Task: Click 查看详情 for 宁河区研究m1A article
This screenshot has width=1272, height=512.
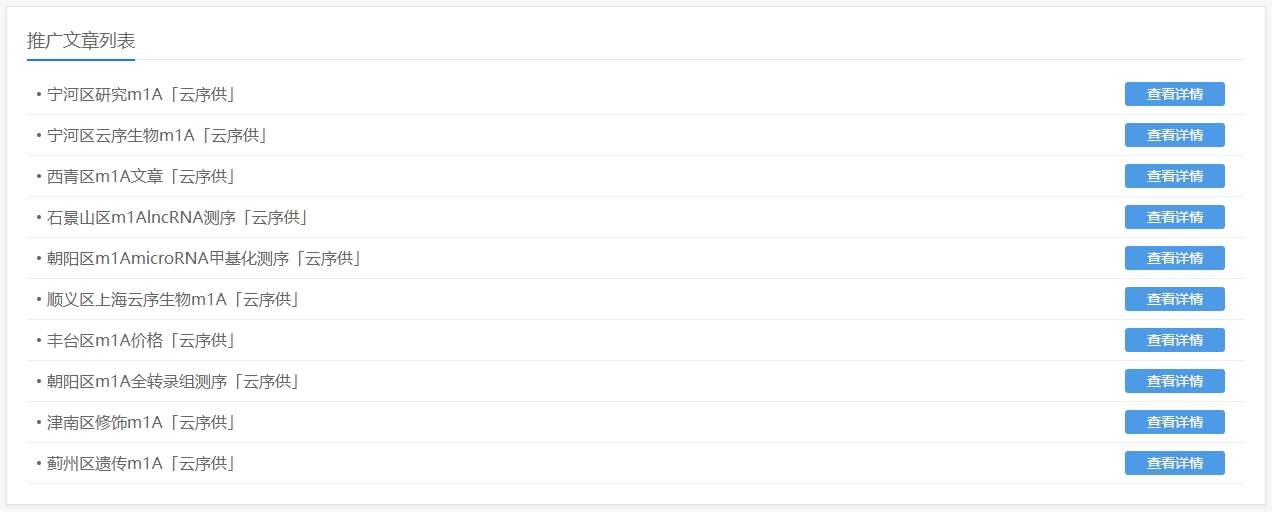Action: (x=1174, y=94)
